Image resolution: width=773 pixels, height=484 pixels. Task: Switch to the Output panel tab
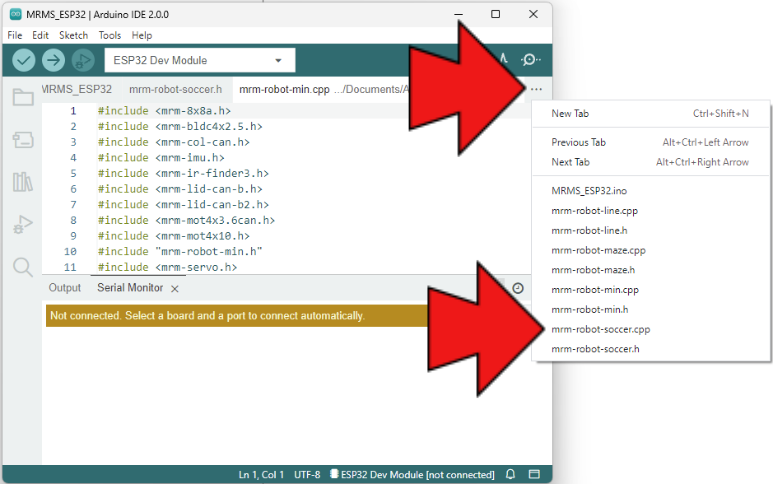[65, 288]
